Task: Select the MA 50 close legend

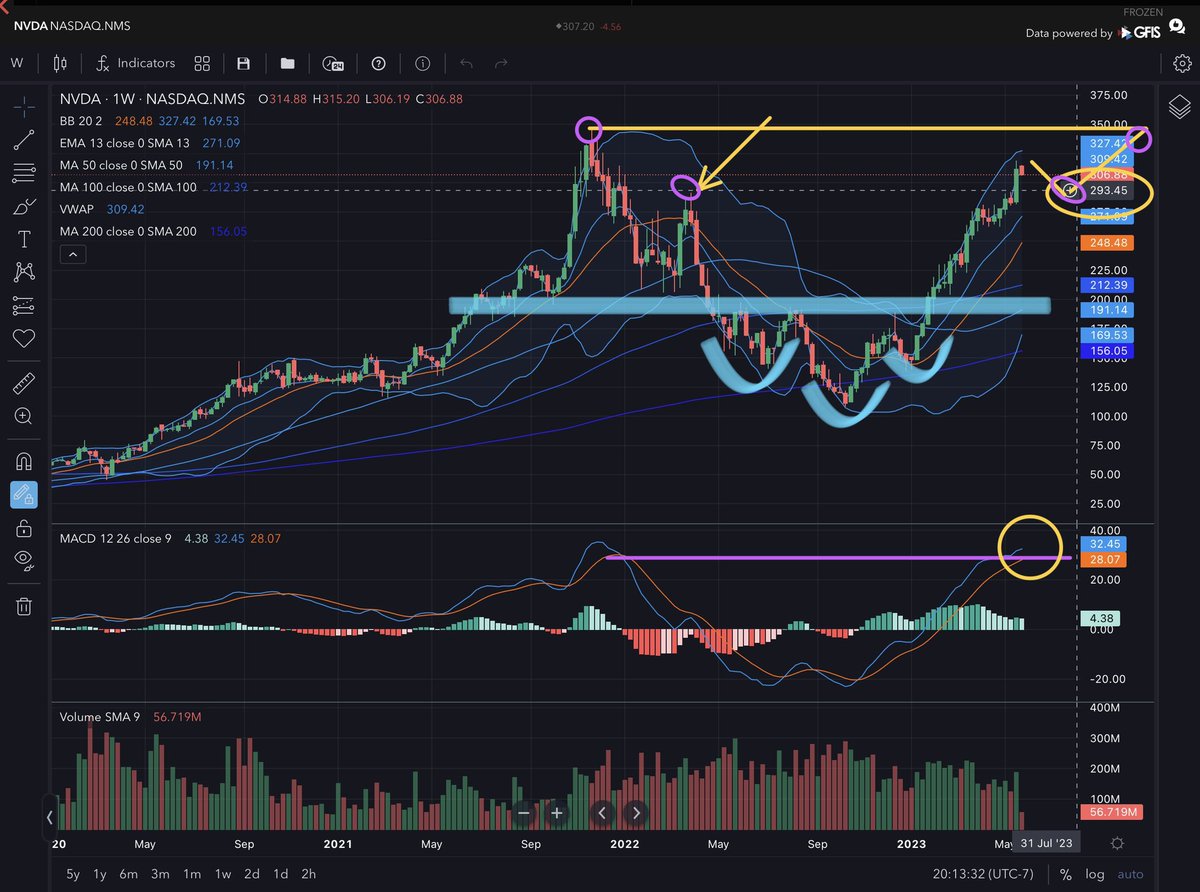Action: tap(123, 165)
